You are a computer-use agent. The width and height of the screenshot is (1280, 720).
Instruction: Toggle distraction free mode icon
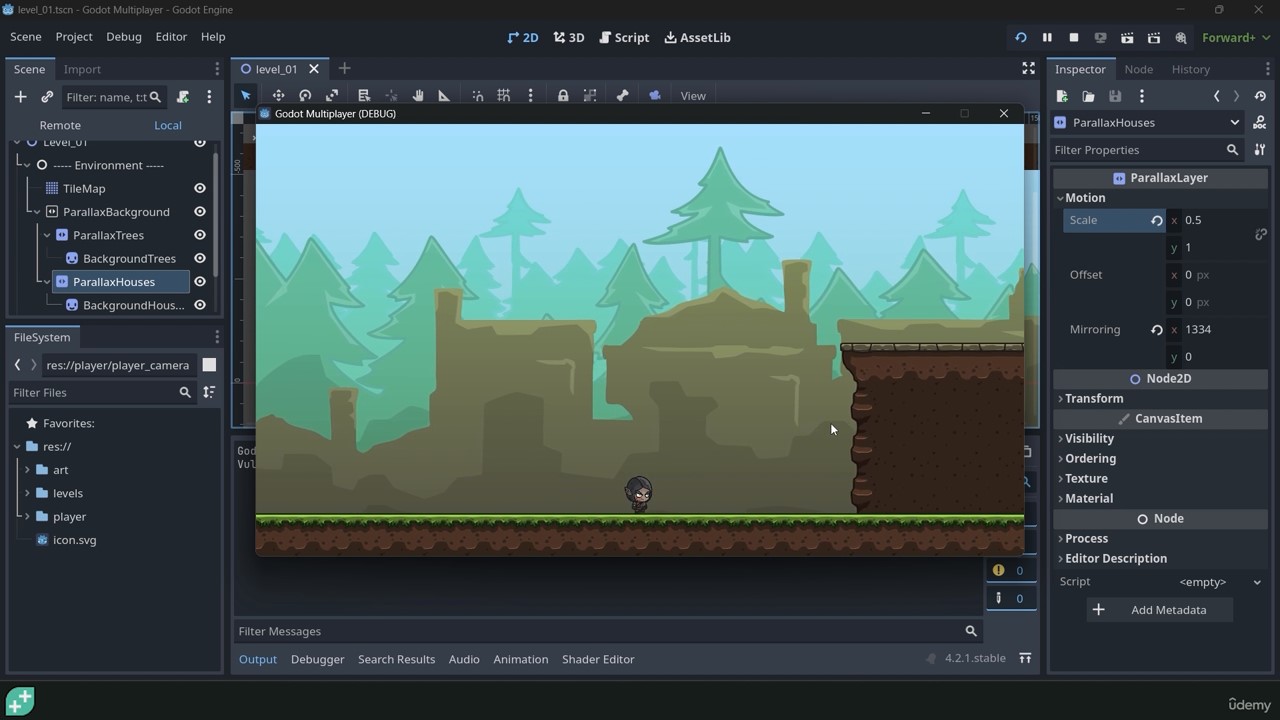(1028, 69)
